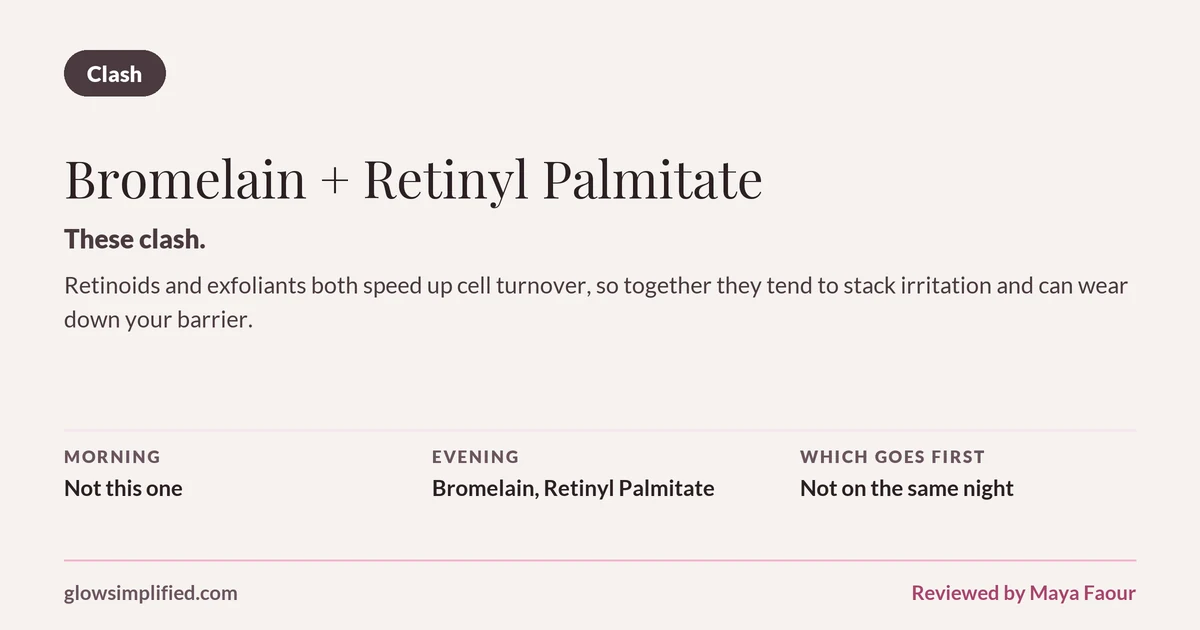Select the EVENING column label
The image size is (1200, 630).
tap(476, 457)
